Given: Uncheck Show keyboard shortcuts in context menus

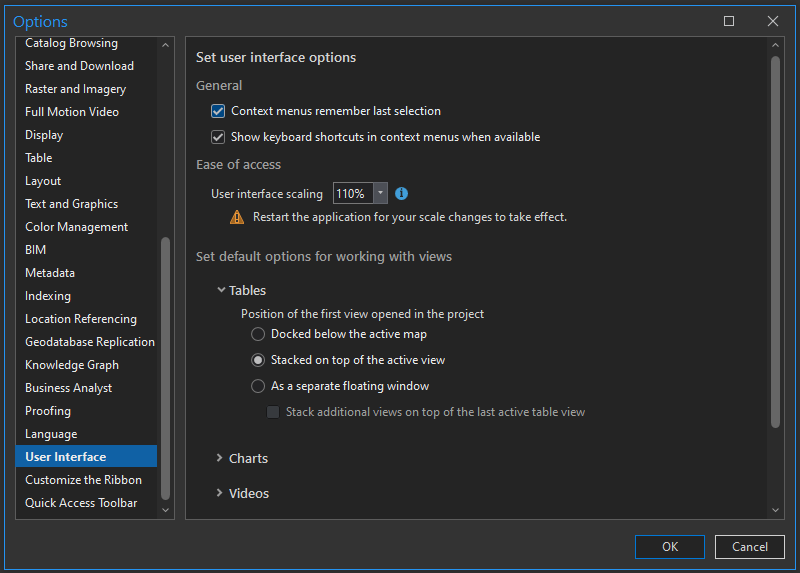Looking at the screenshot, I should click(x=218, y=137).
